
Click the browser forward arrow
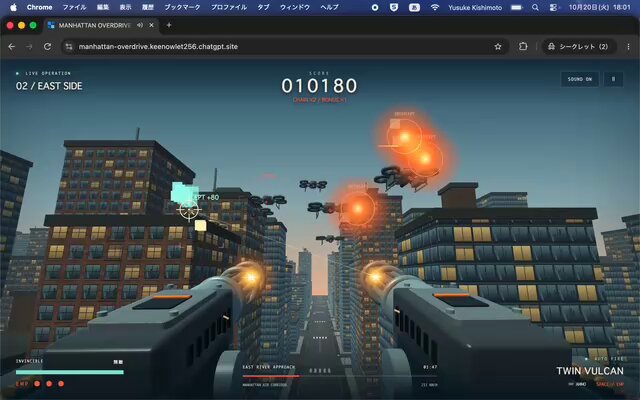(29, 47)
